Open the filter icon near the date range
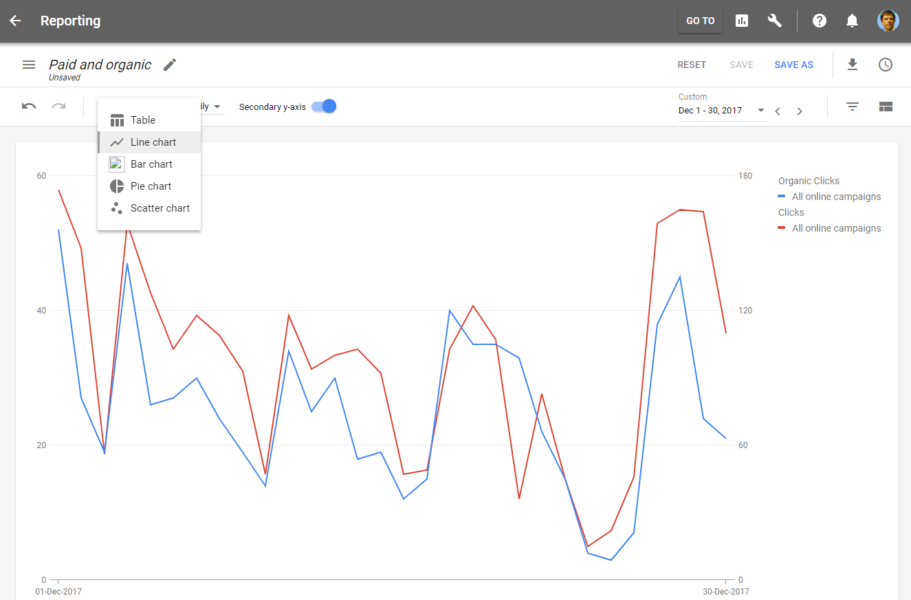This screenshot has height=600, width=911. click(x=850, y=106)
